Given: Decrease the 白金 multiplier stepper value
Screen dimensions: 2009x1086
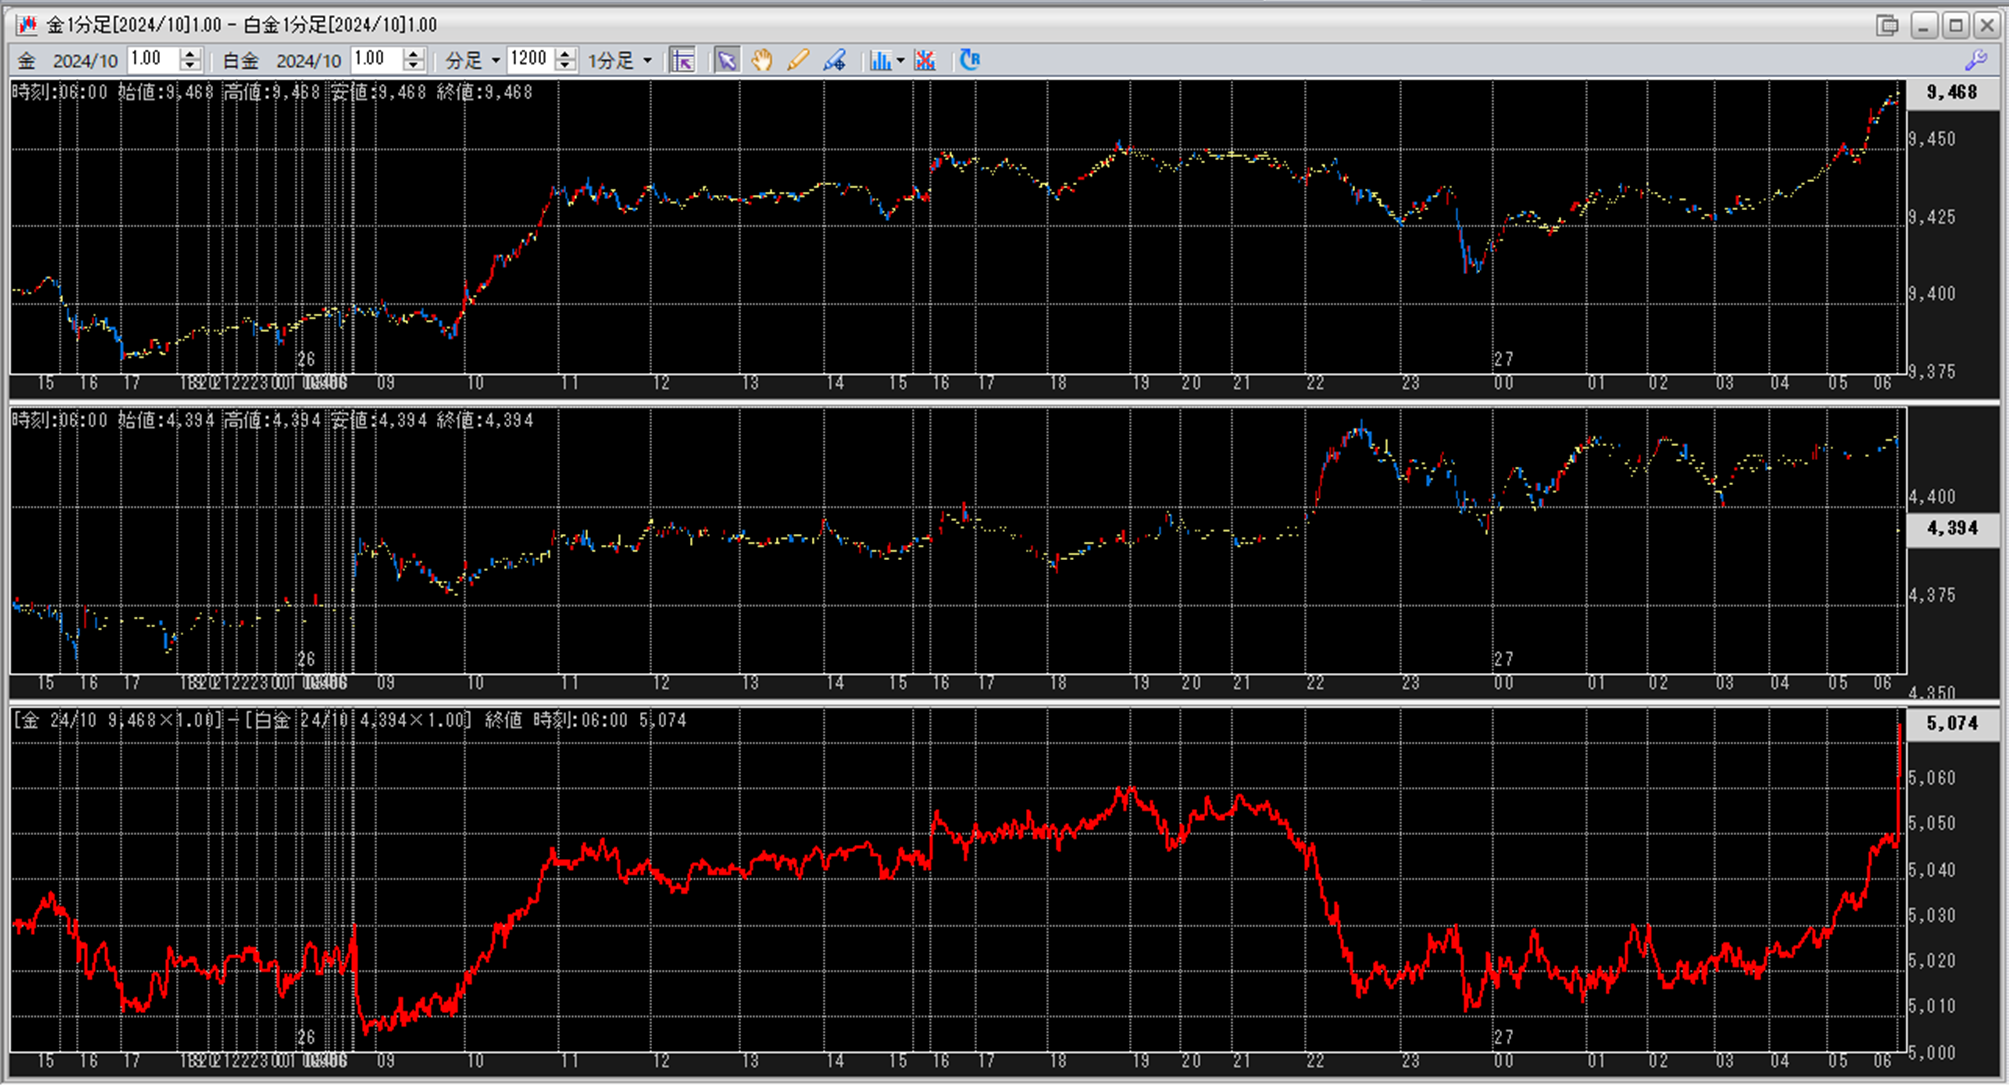Looking at the screenshot, I should tap(414, 67).
